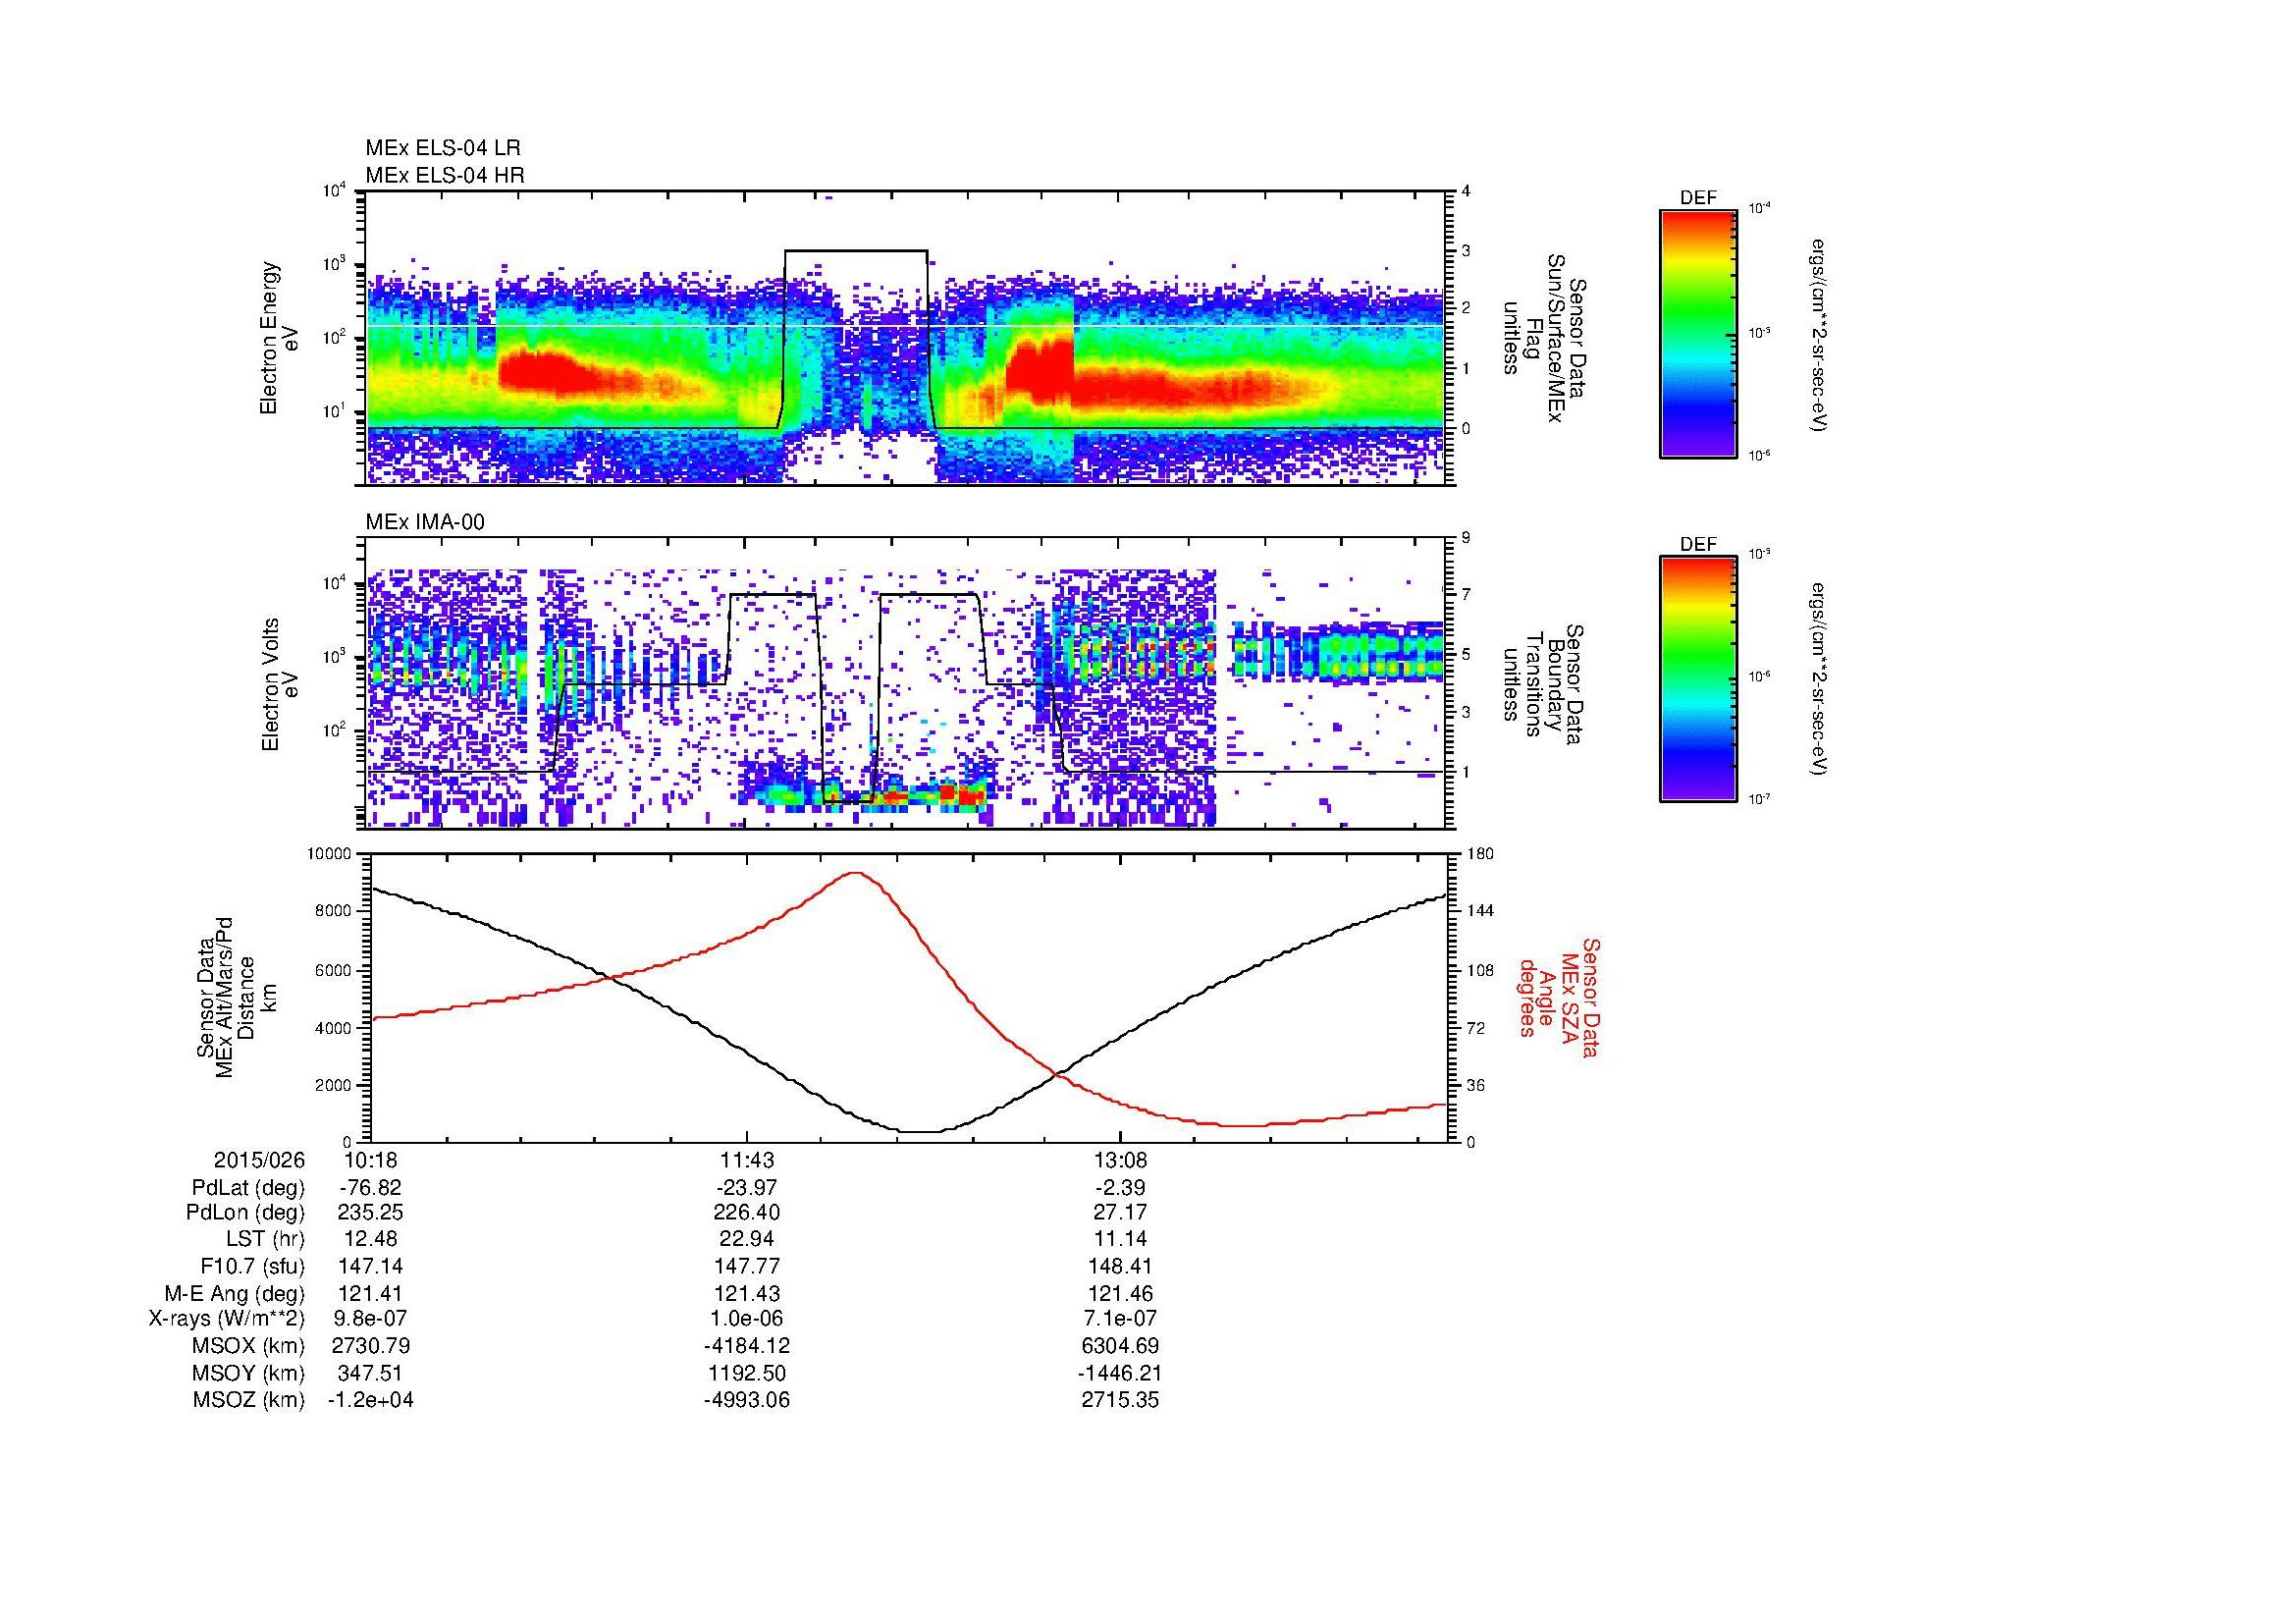Click the F10.7 value '147.77'
2296x1623 pixels.
[x=746, y=1267]
